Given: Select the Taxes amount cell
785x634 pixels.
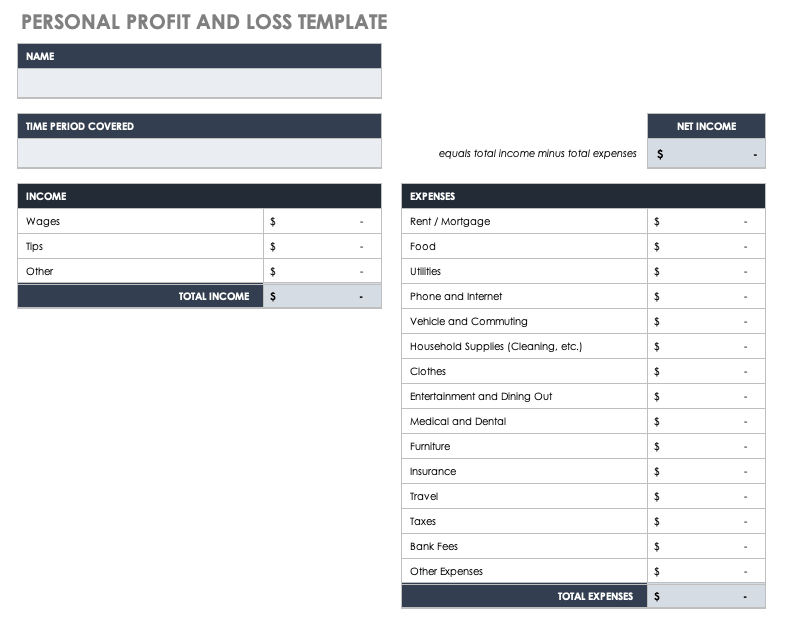Looking at the screenshot, I should click(706, 522).
